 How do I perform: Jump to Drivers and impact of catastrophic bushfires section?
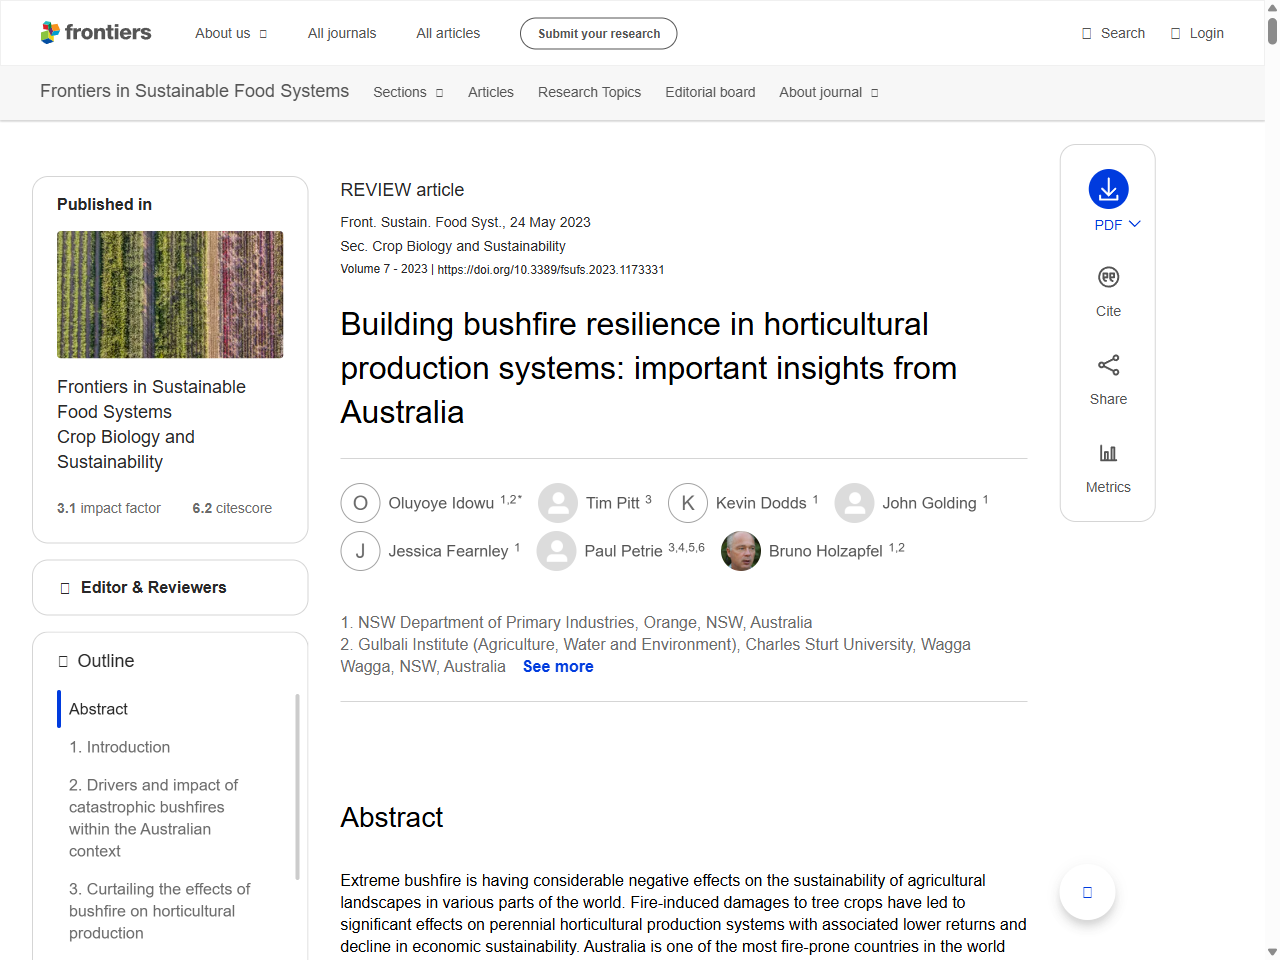point(153,818)
